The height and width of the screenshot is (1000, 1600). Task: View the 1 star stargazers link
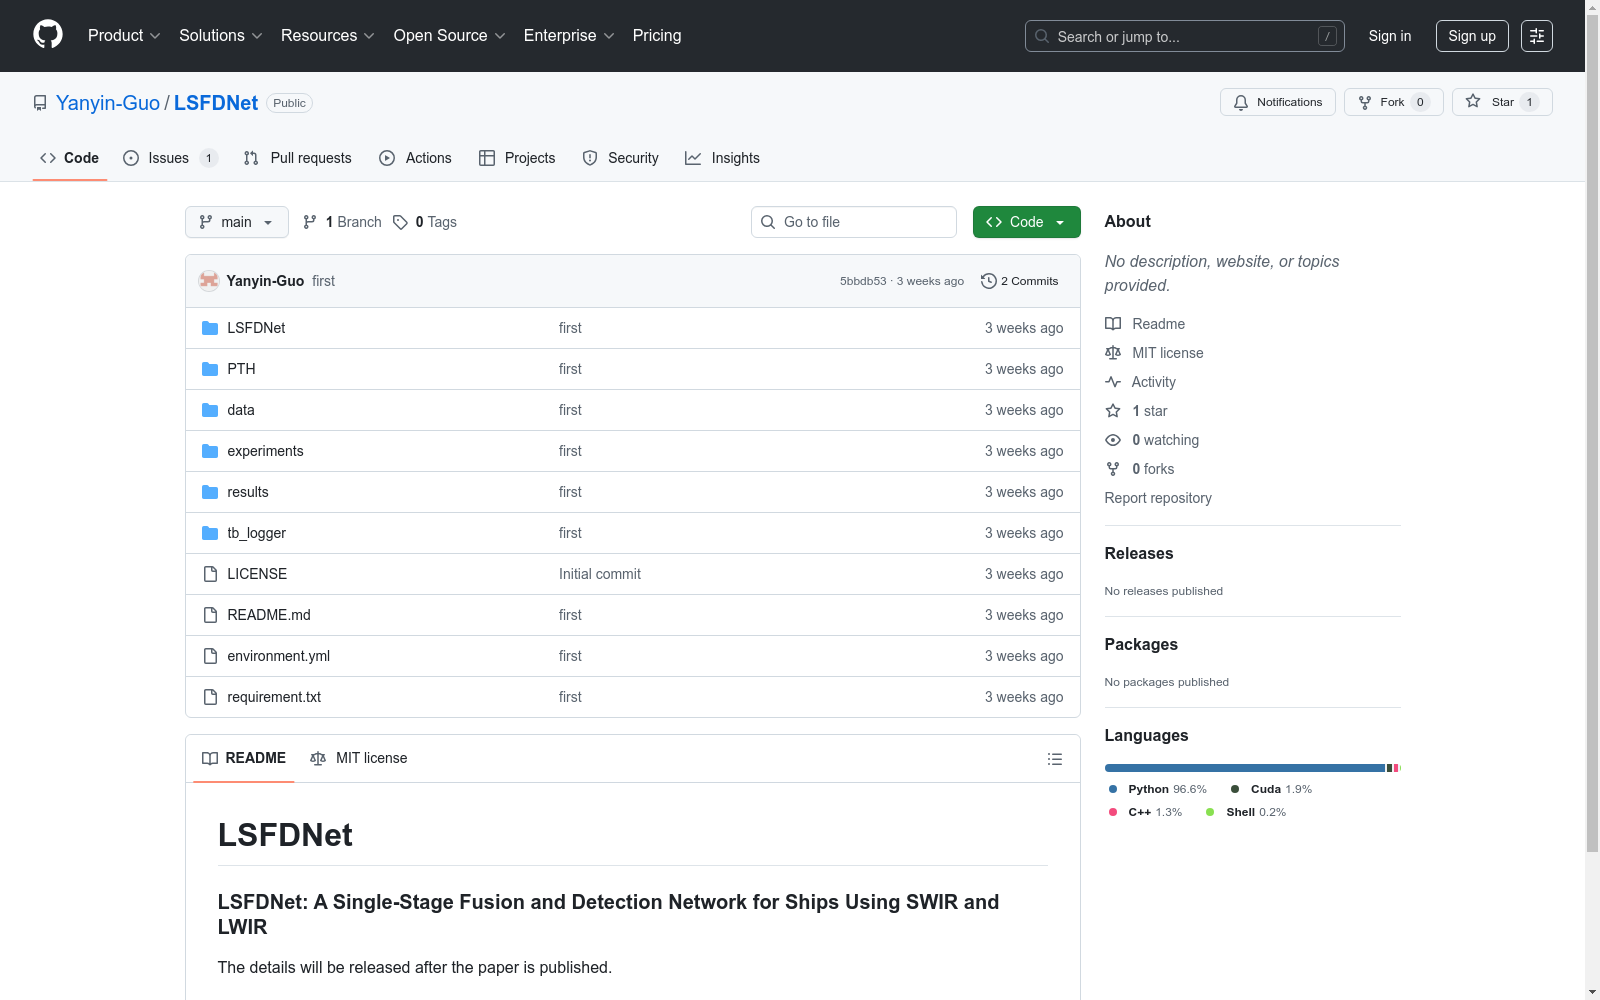tap(1137, 411)
